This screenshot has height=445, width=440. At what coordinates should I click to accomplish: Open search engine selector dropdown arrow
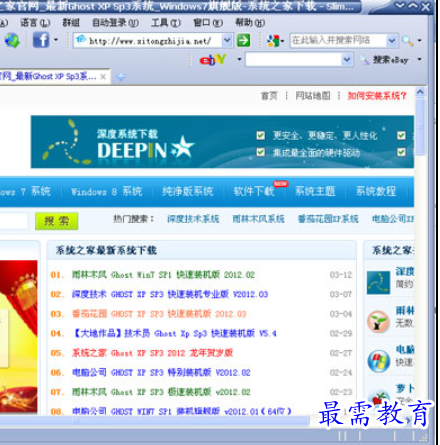pyautogui.click(x=282, y=41)
